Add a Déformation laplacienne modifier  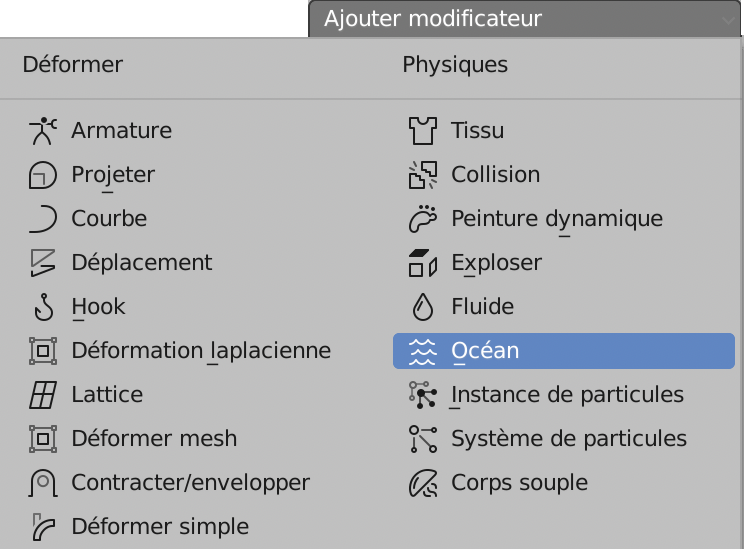pos(200,351)
